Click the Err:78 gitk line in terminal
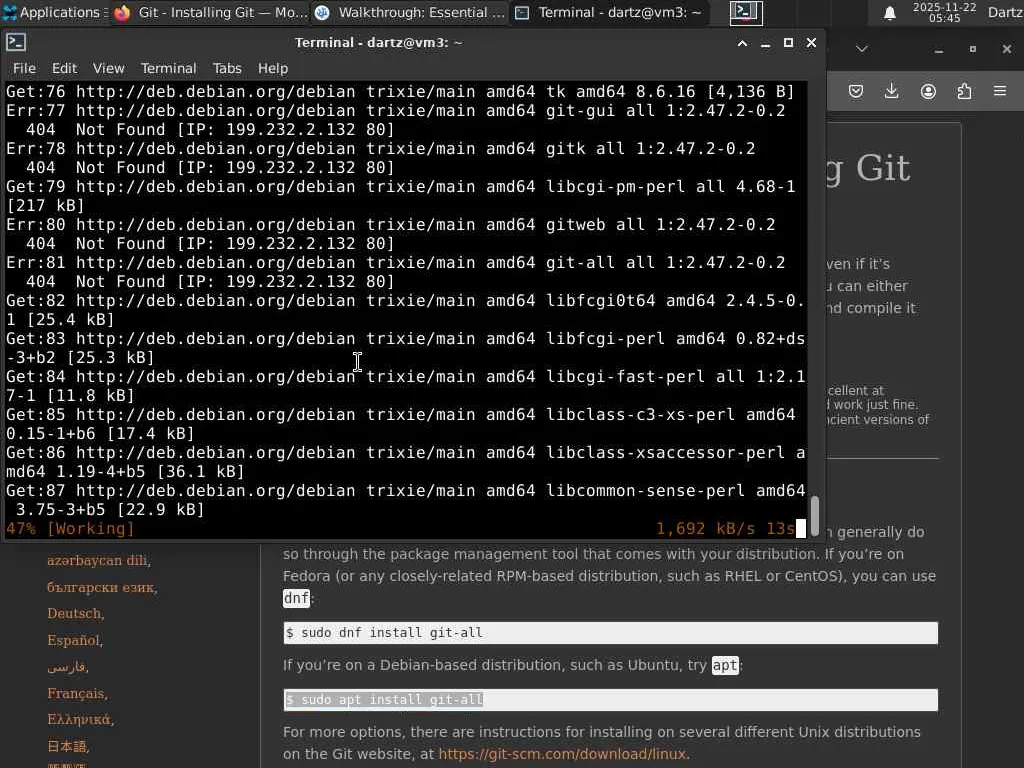Image resolution: width=1024 pixels, height=768 pixels. 381,148
